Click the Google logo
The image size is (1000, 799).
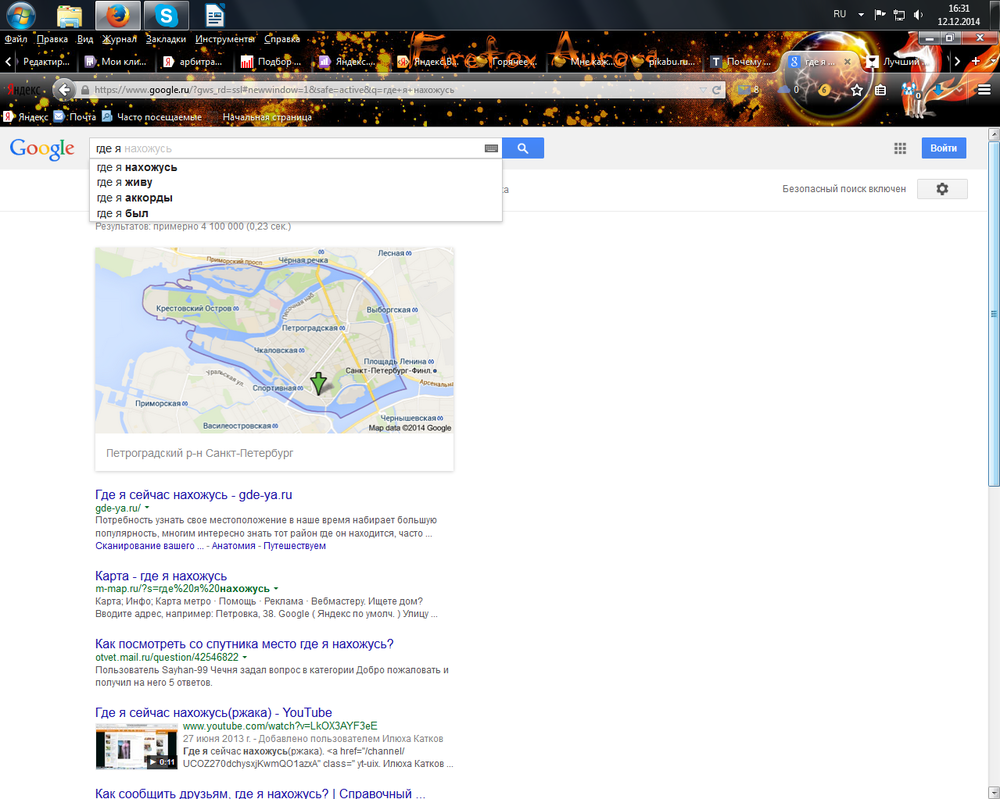point(42,149)
